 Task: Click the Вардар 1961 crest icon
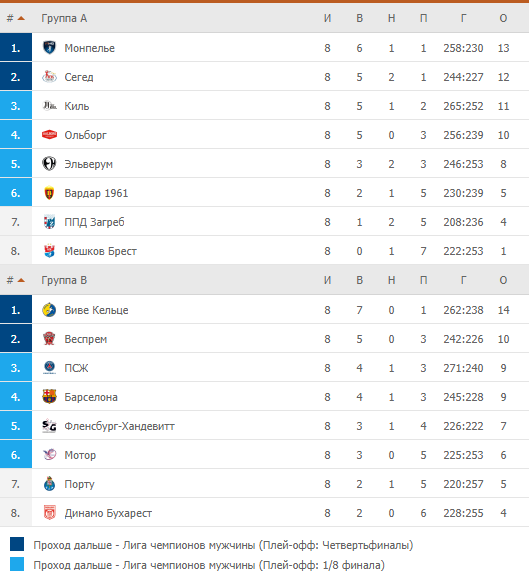coord(49,193)
